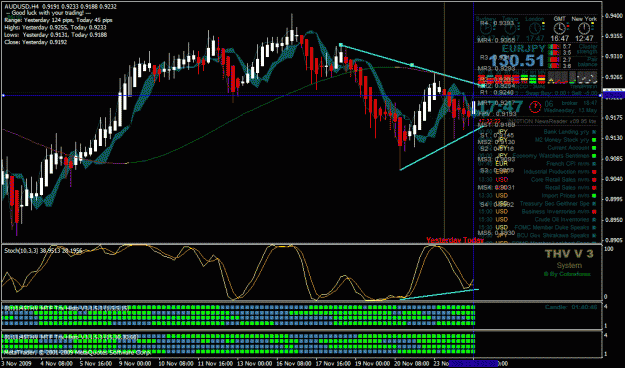Click the red Yesterday Today session label
This screenshot has width=625, height=368.
(455, 240)
